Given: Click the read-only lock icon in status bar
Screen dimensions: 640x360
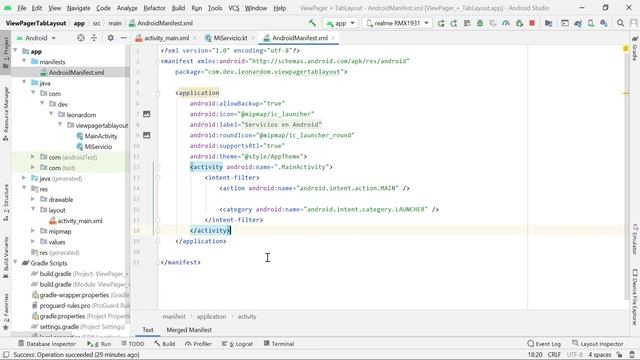Looking at the screenshot, I should 620,355.
